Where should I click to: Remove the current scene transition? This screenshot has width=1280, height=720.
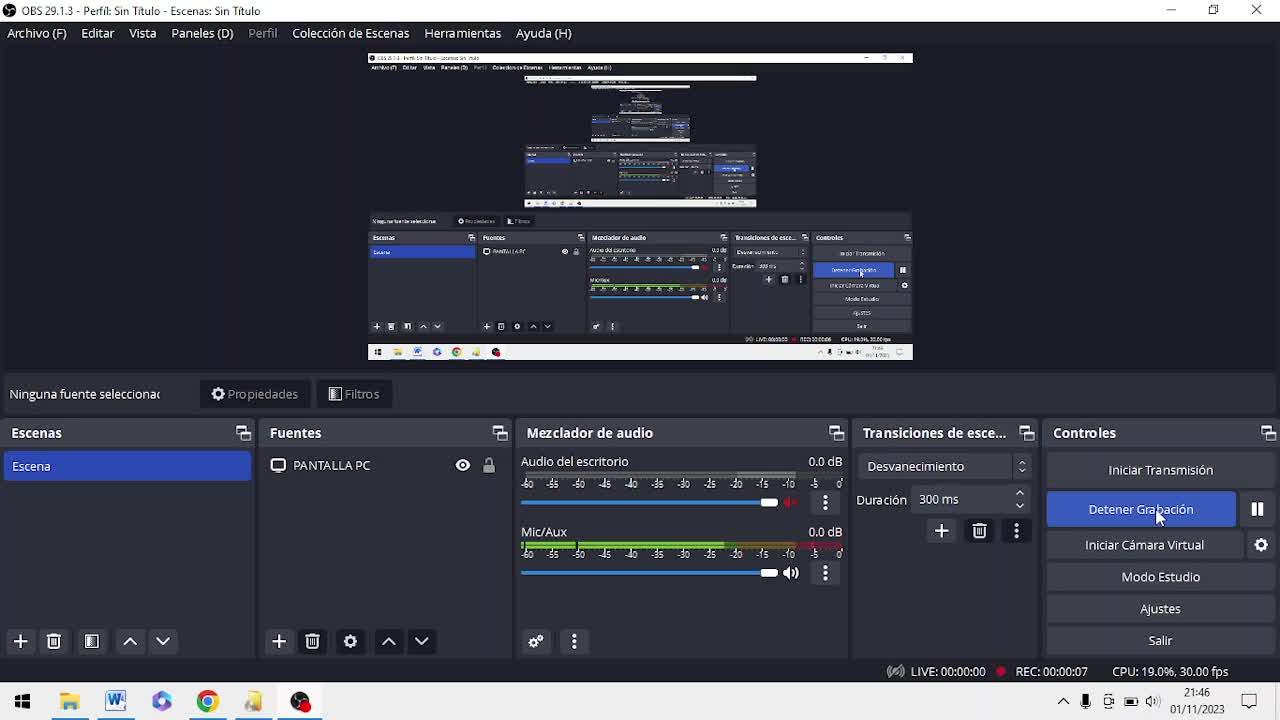(979, 531)
